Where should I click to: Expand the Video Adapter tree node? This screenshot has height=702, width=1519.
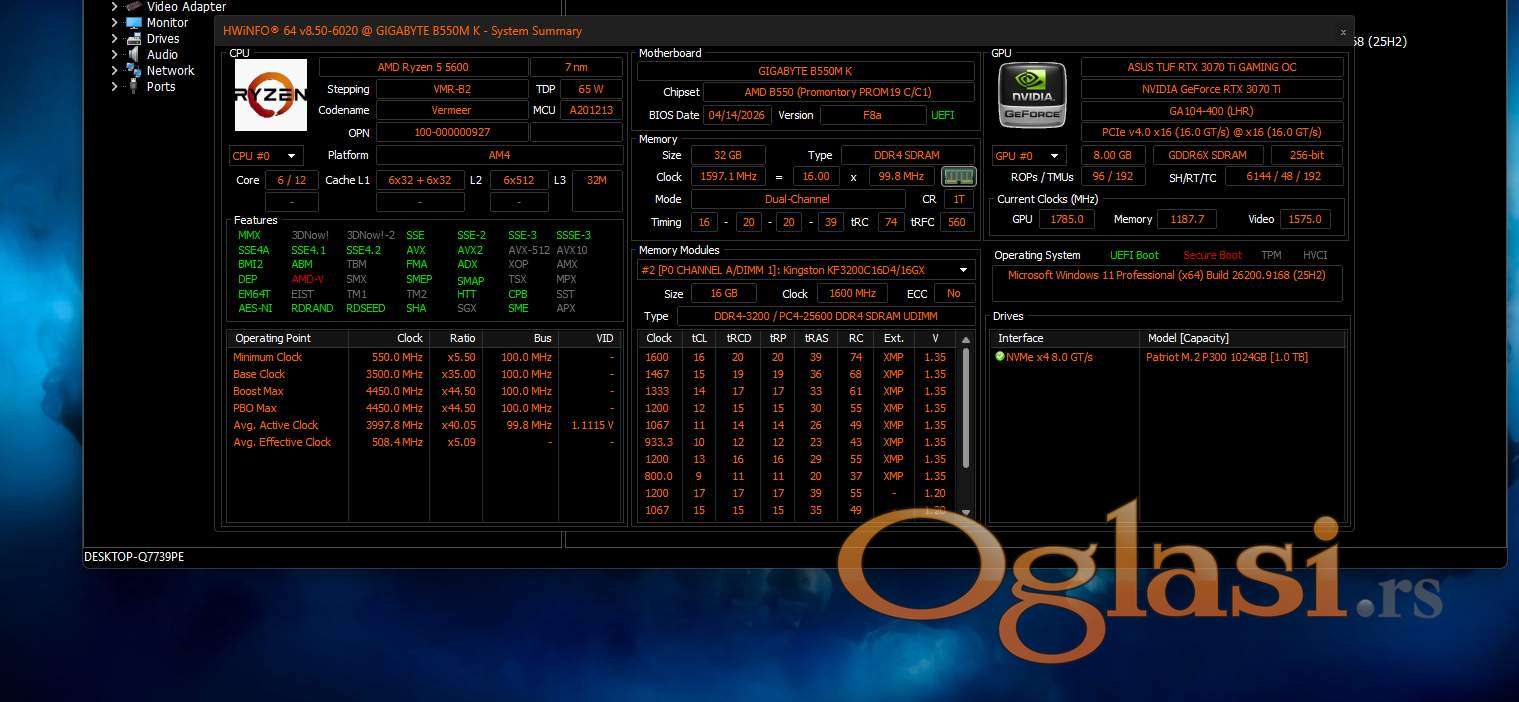click(114, 6)
